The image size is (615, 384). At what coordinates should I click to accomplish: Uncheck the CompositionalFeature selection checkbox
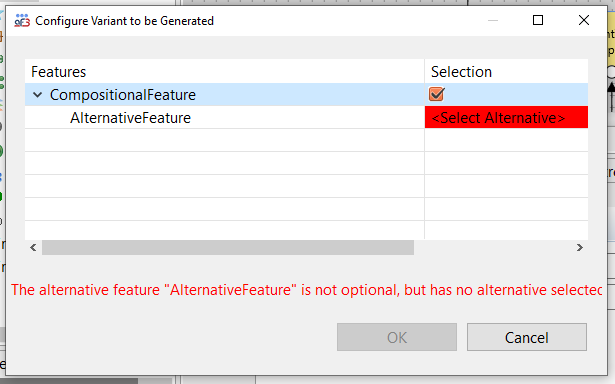[x=436, y=94]
